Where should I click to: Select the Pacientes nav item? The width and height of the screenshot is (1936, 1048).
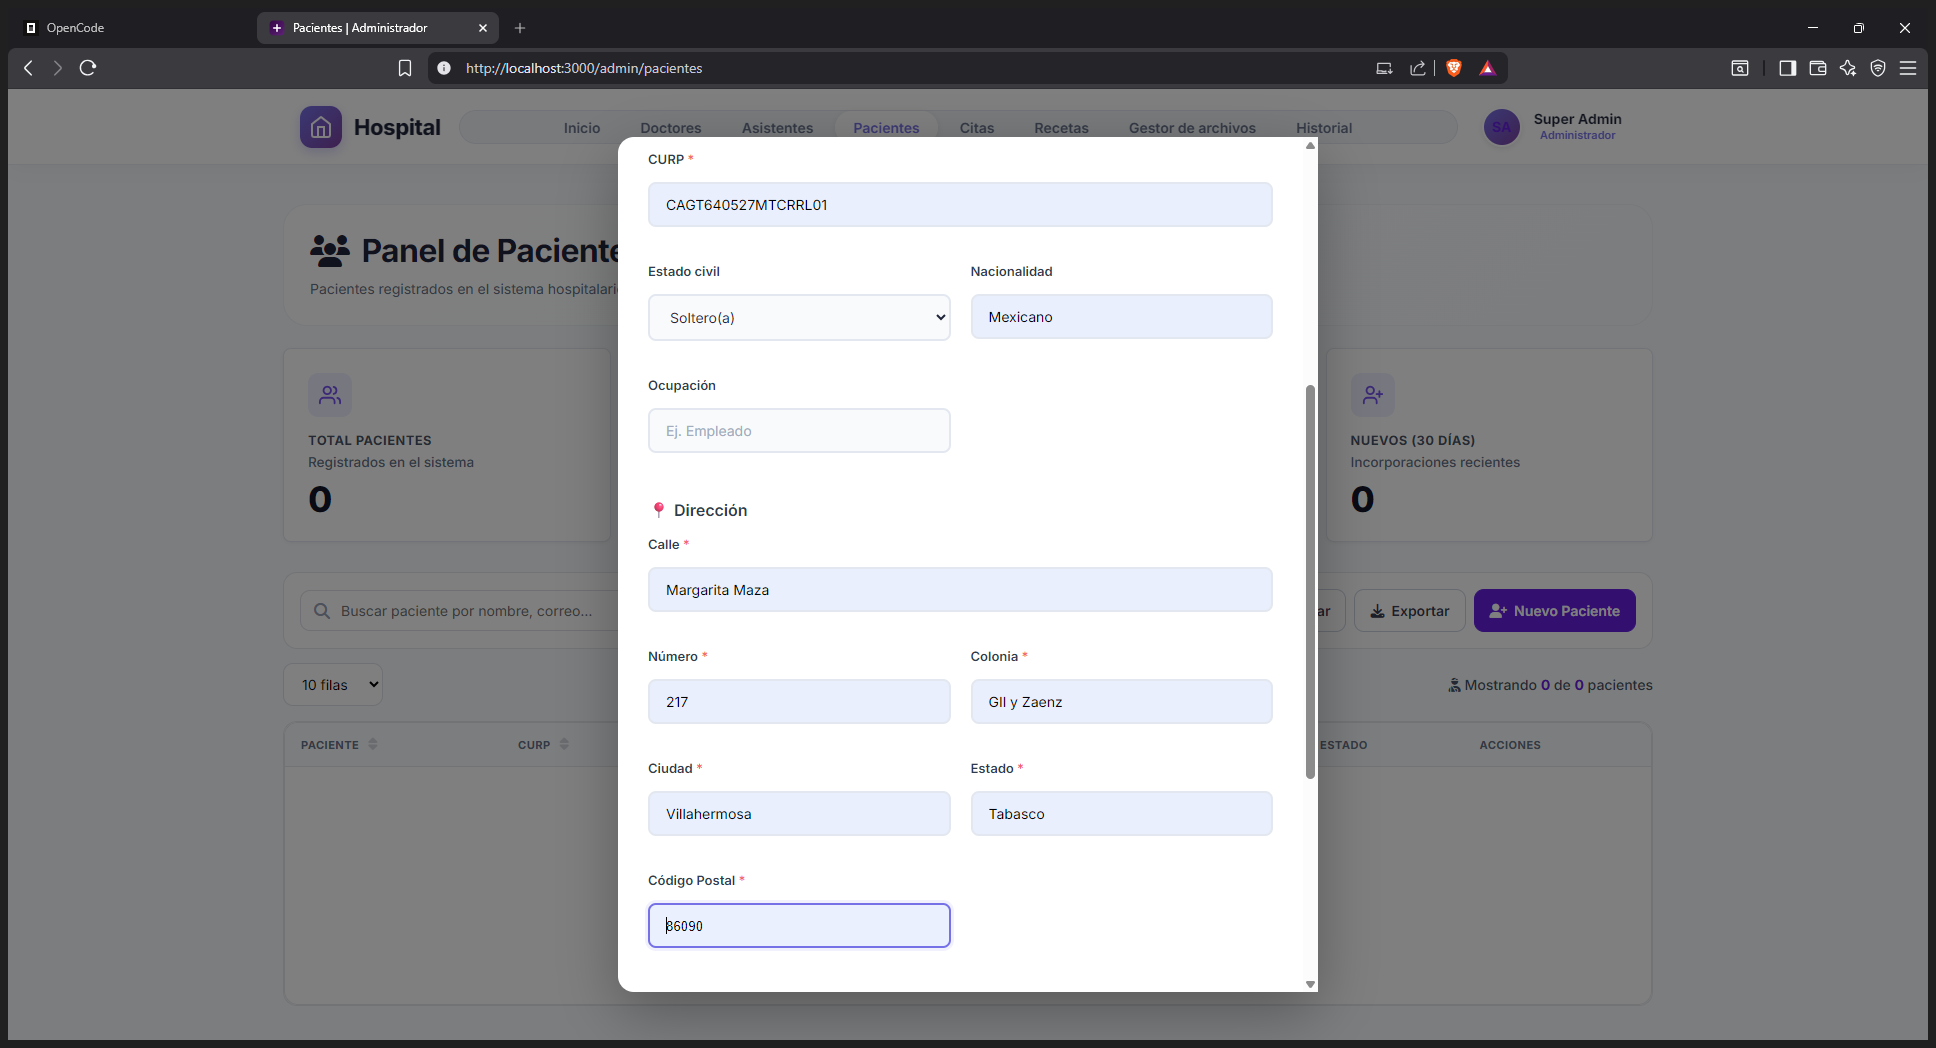886,128
